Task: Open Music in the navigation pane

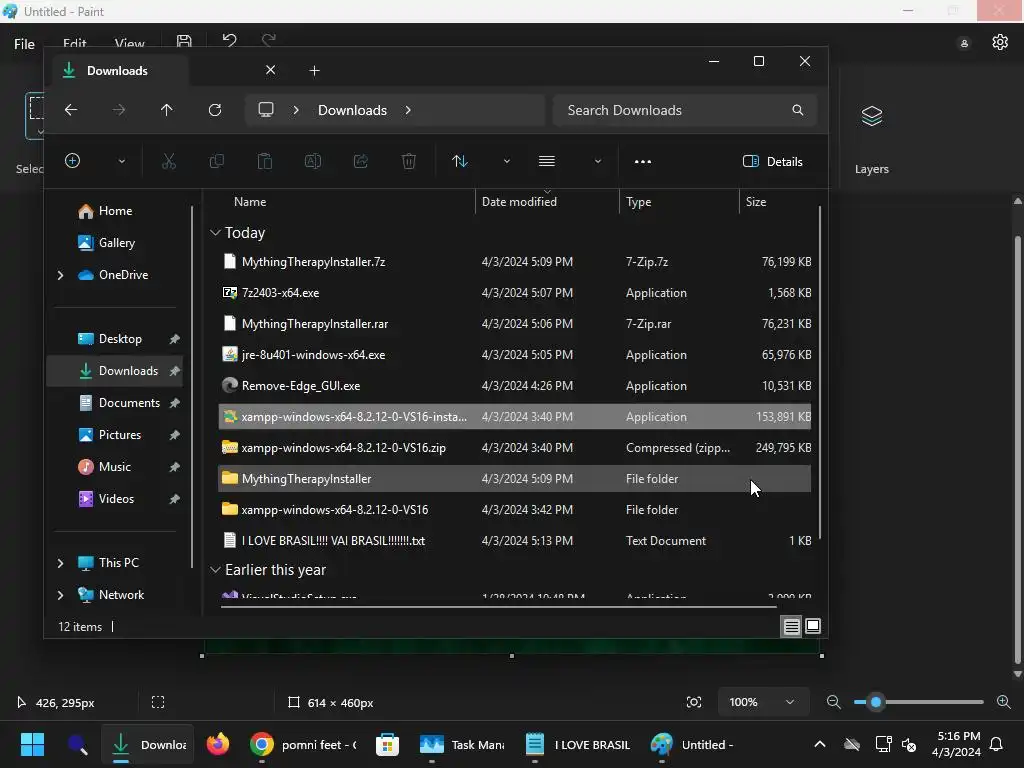Action: pos(114,466)
